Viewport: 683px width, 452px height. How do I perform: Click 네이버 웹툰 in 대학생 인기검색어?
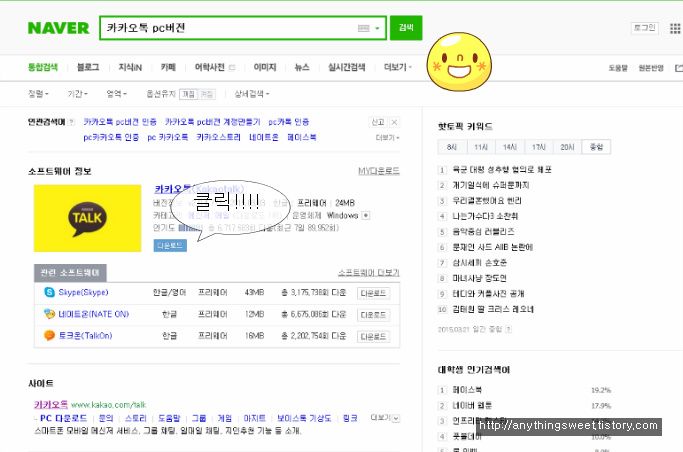tap(472, 405)
